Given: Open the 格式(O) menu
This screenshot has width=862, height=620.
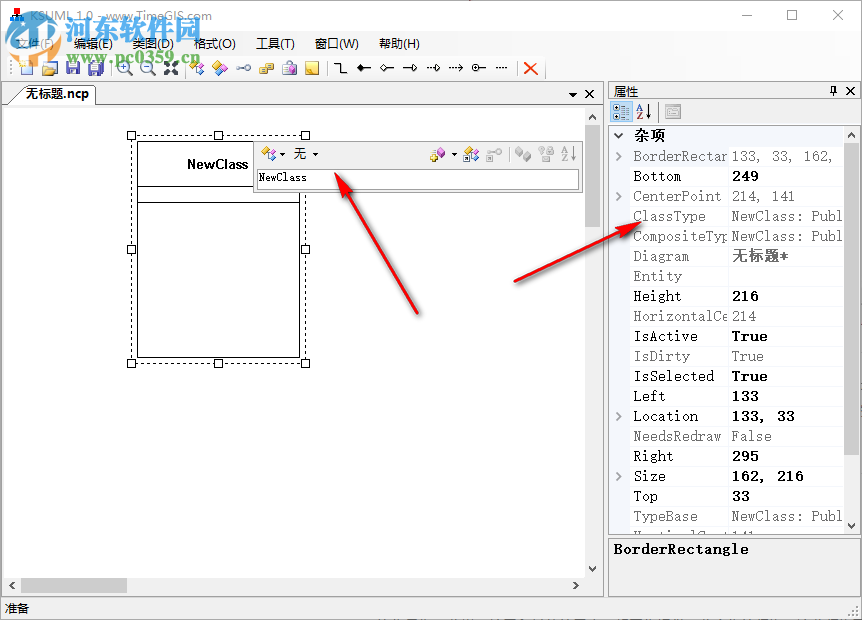Looking at the screenshot, I should (215, 44).
